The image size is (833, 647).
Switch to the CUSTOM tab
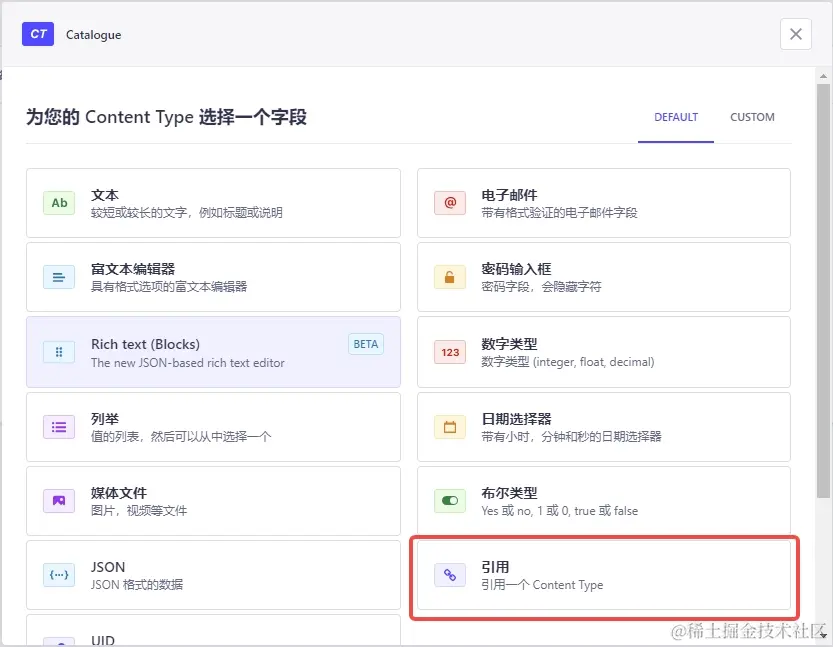752,117
